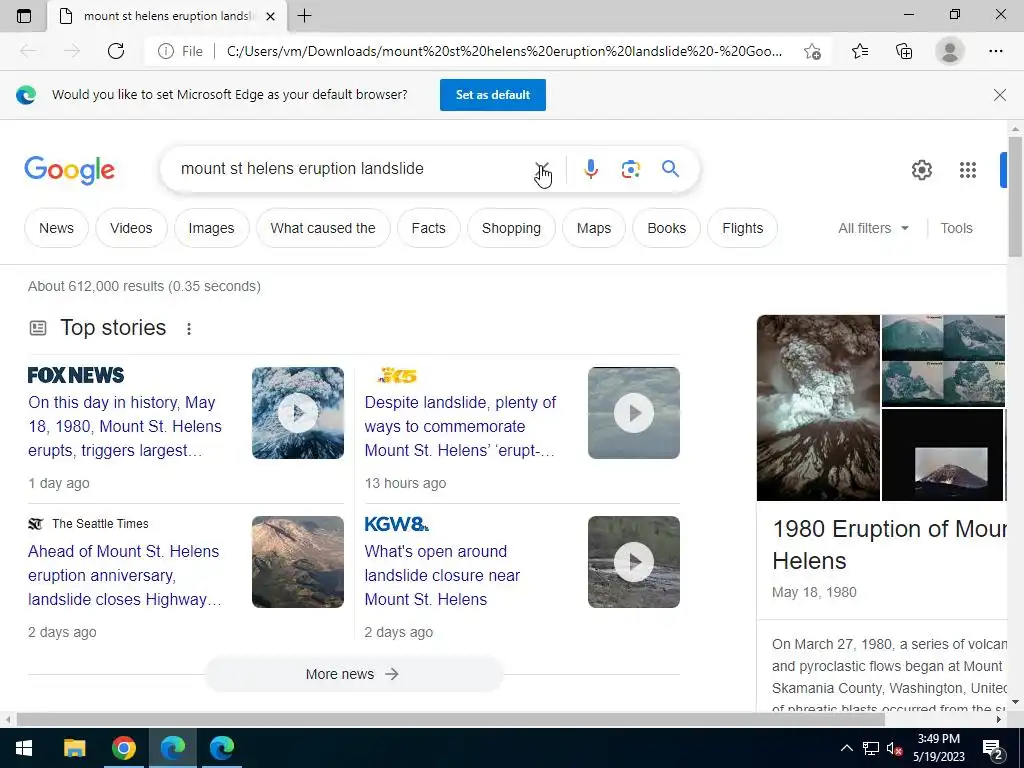1024x768 pixels.
Task: View the file site information icon
Action: (x=166, y=51)
